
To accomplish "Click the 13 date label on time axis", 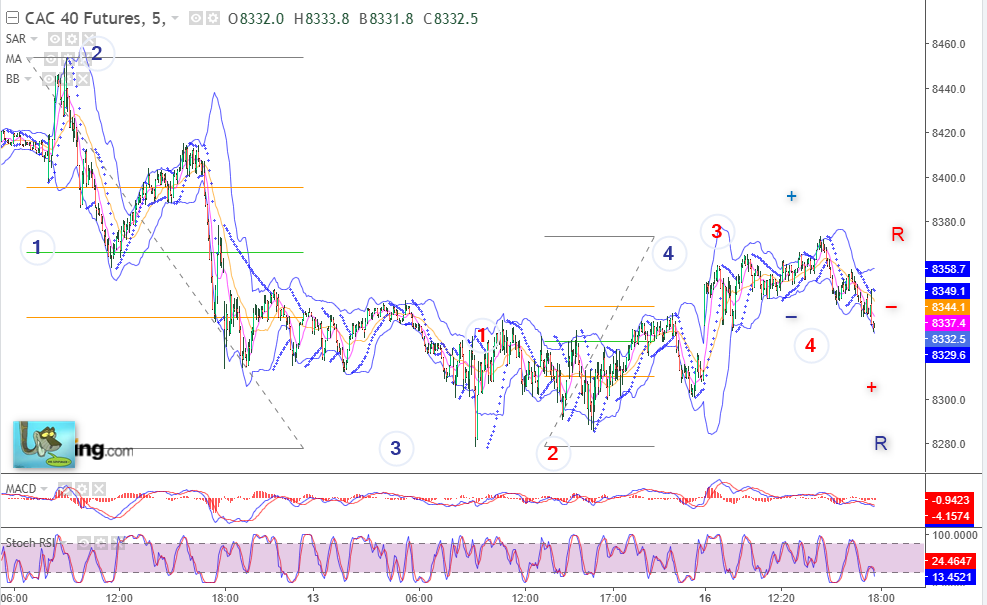I will (x=313, y=597).
